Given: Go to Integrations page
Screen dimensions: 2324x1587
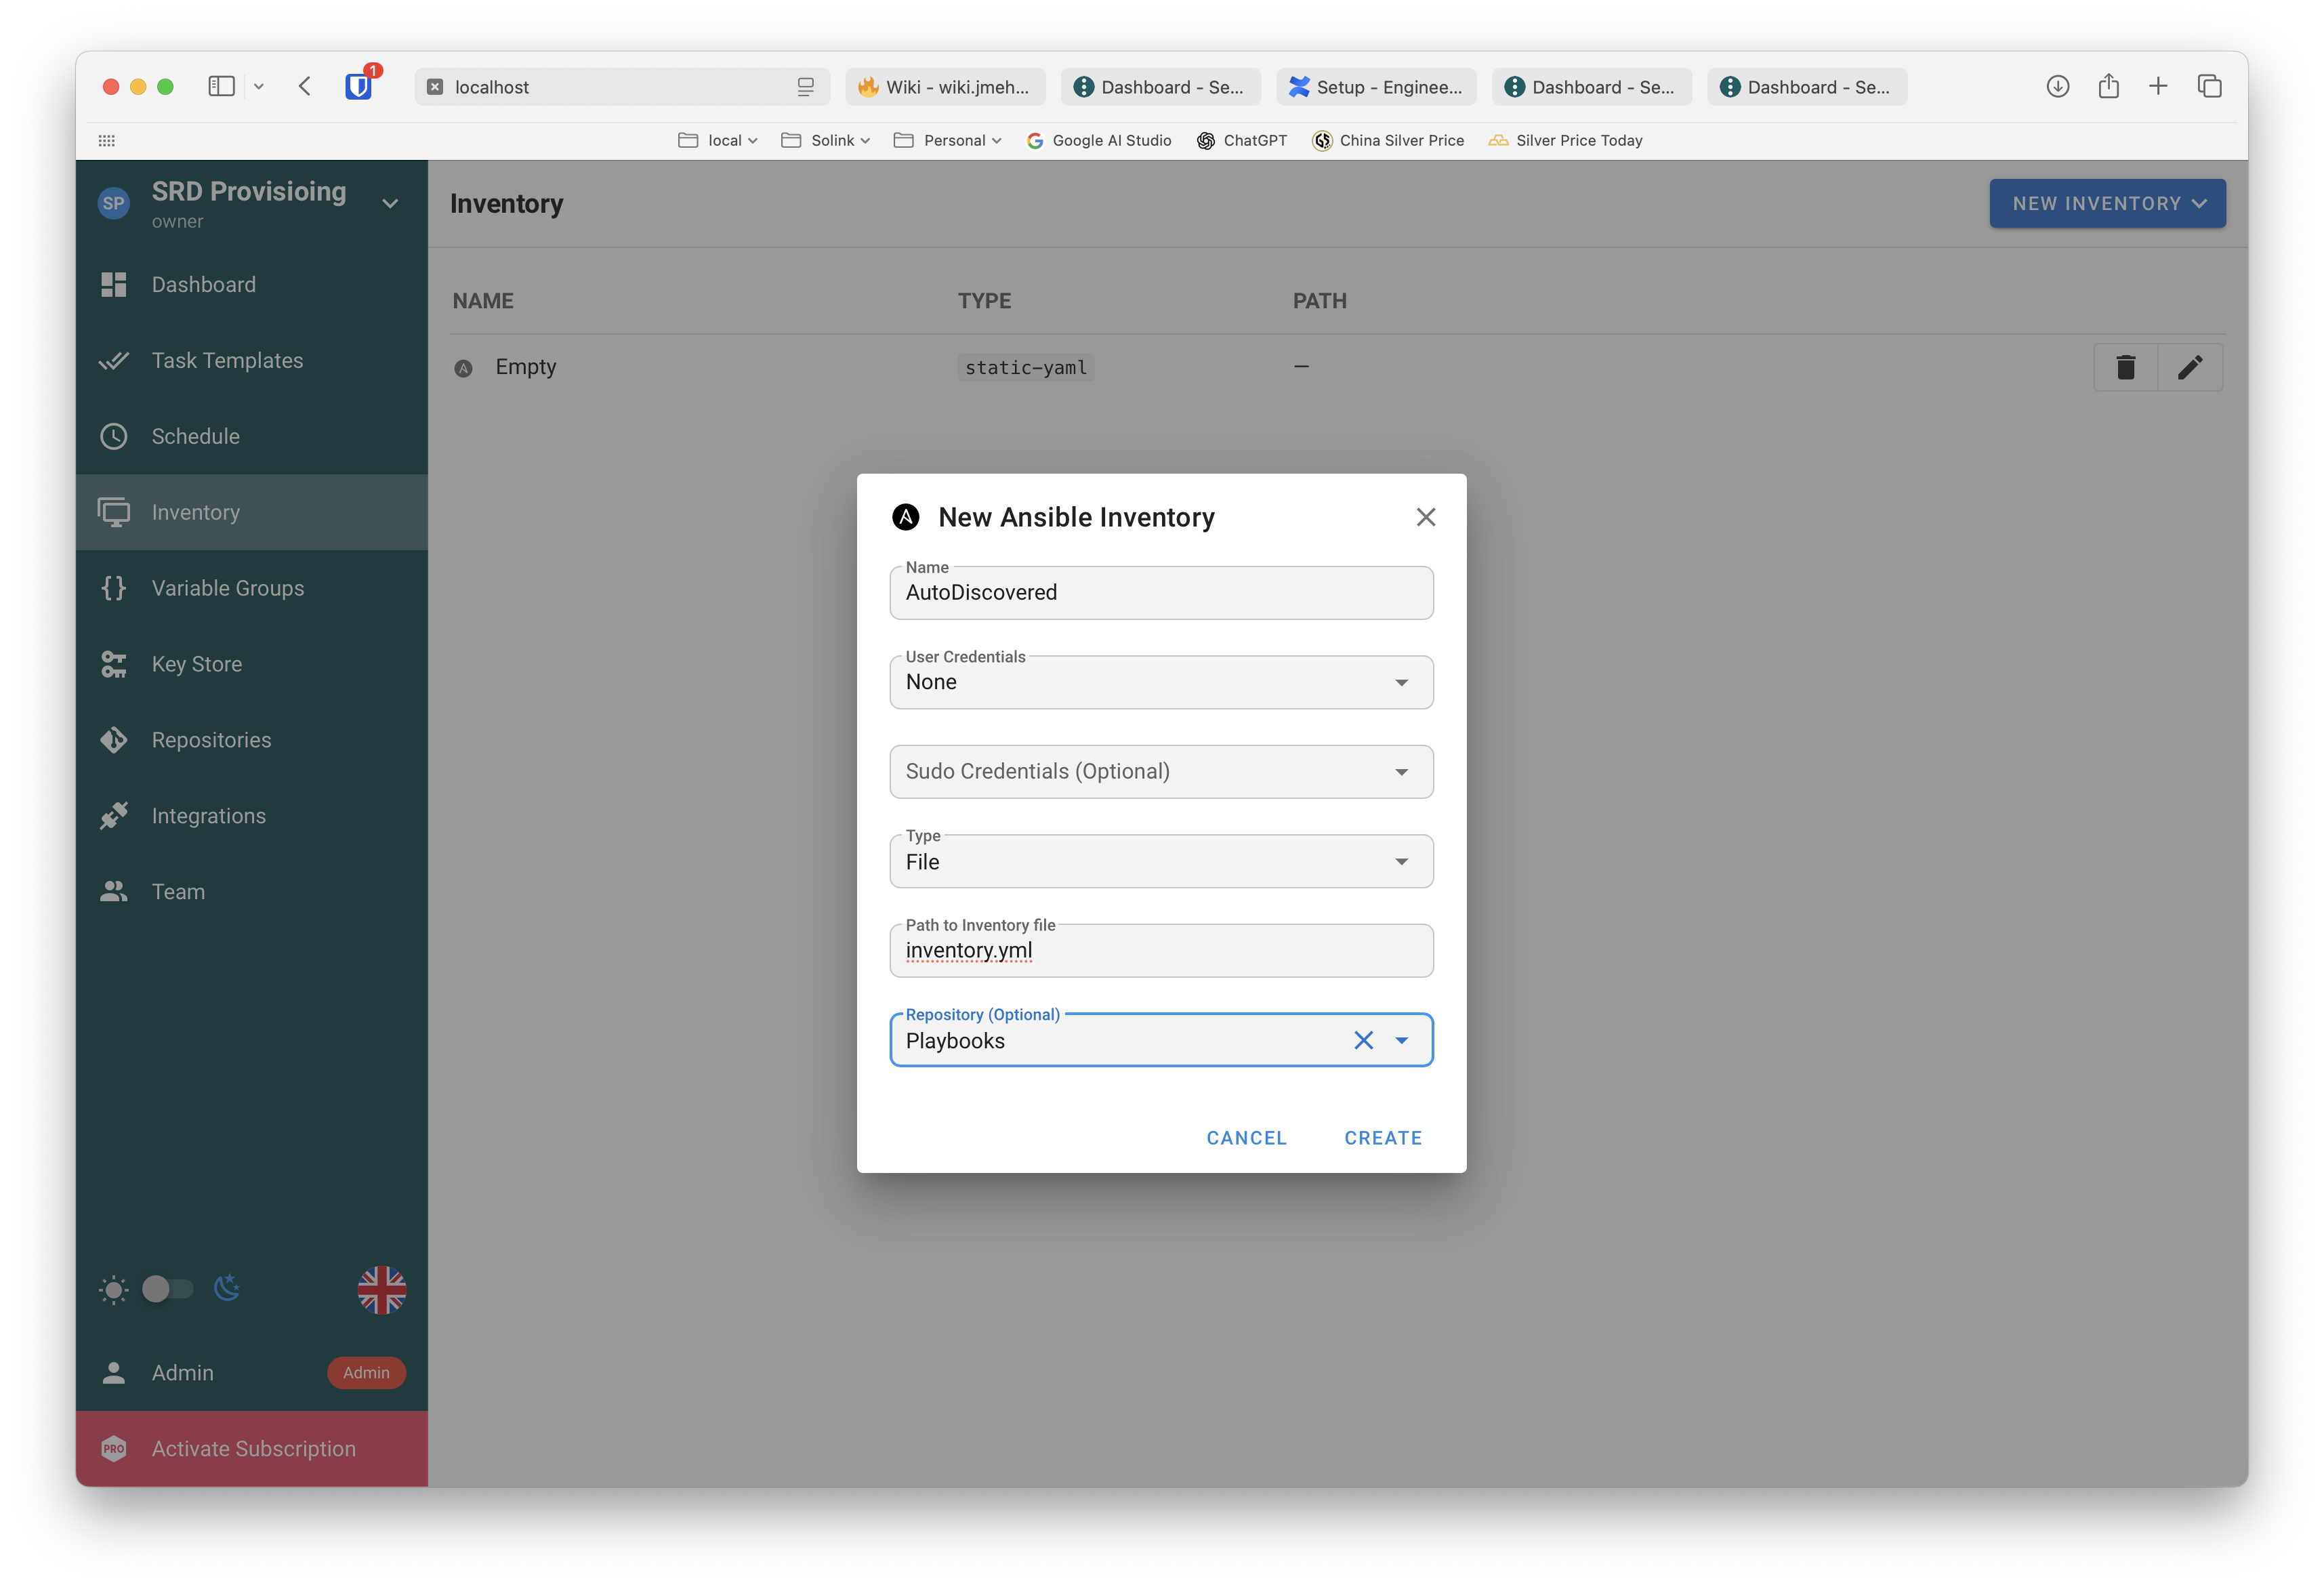Looking at the screenshot, I should [x=208, y=816].
